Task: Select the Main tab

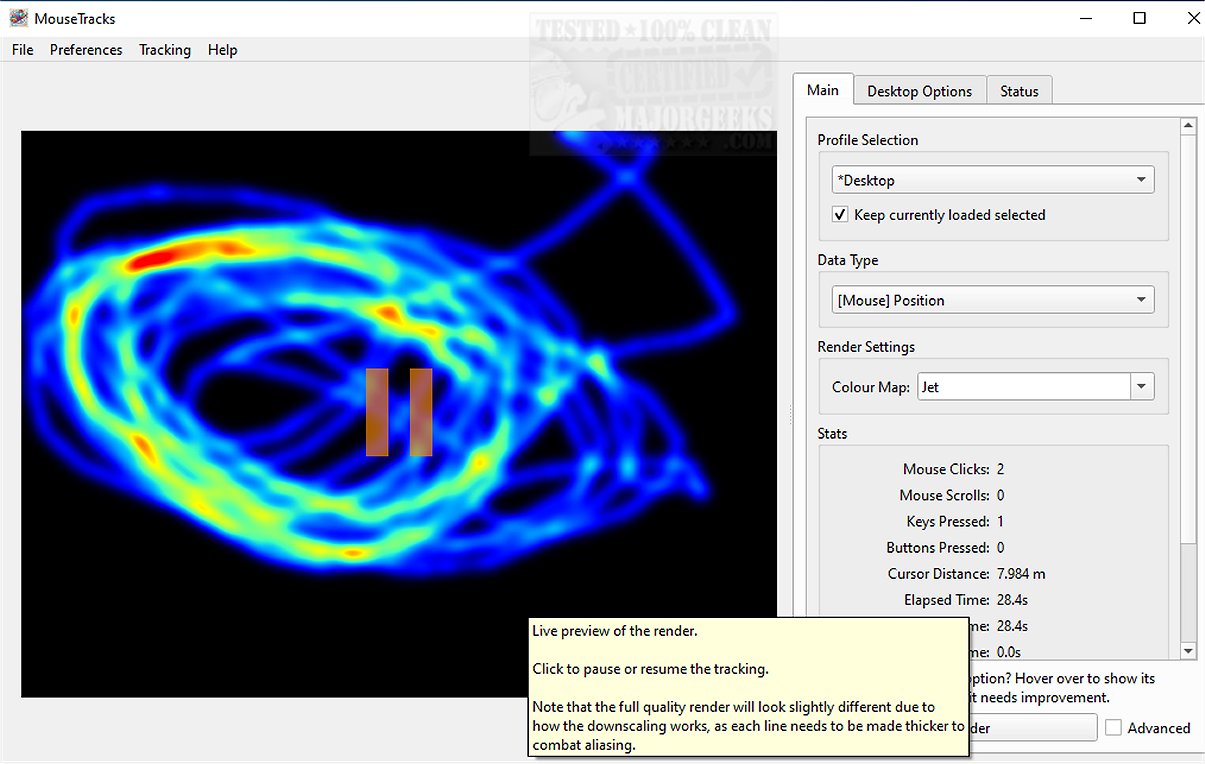Action: click(x=823, y=90)
